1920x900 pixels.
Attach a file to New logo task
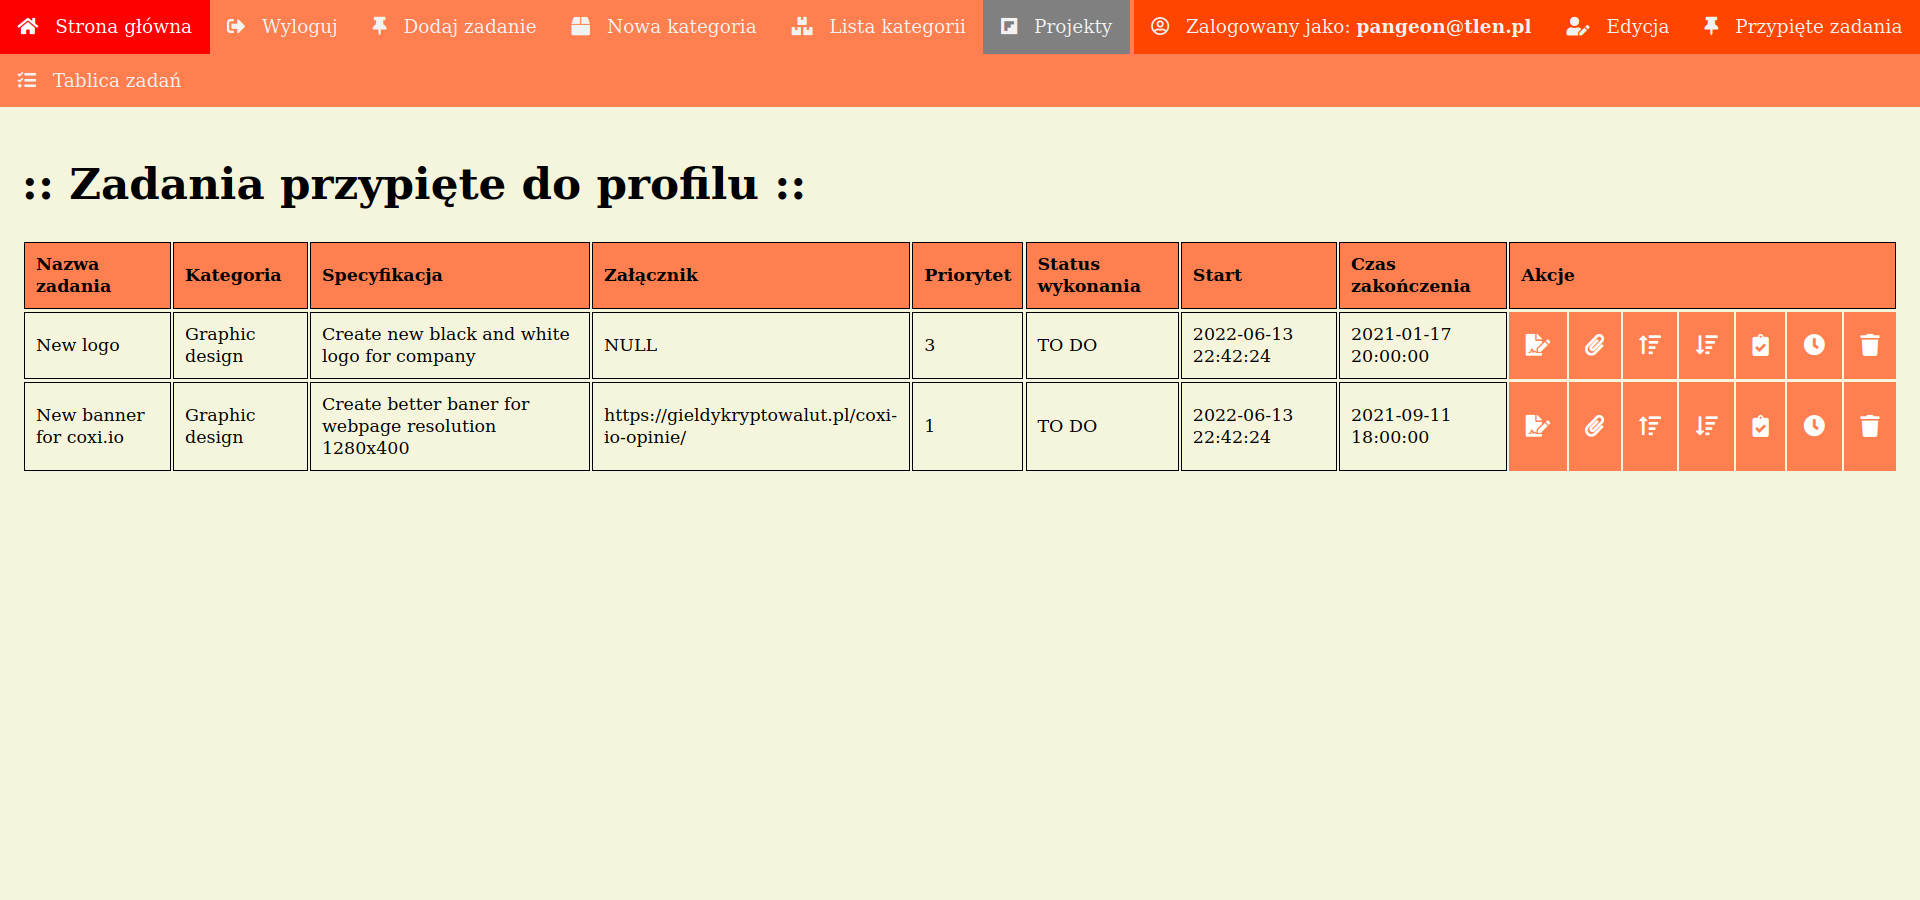[x=1595, y=345]
